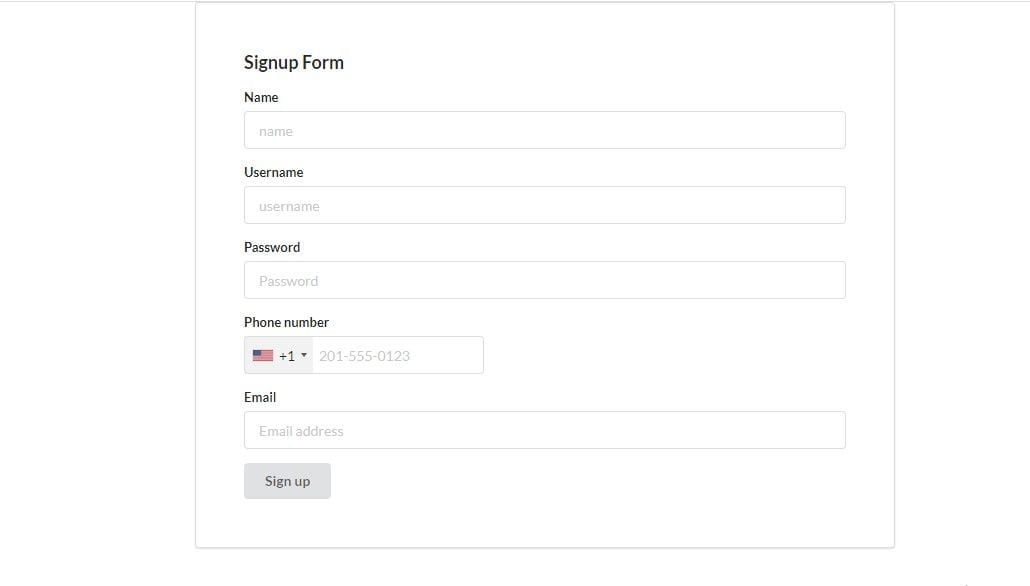Click the email placeholder input area

click(544, 430)
